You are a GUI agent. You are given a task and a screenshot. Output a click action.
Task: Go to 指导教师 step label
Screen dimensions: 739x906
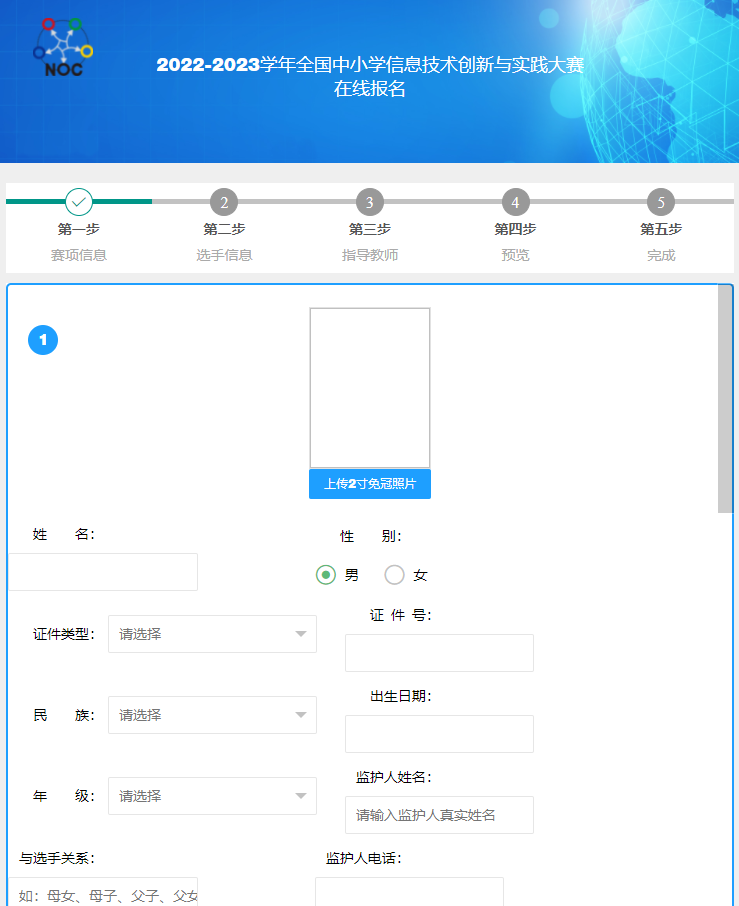(370, 255)
